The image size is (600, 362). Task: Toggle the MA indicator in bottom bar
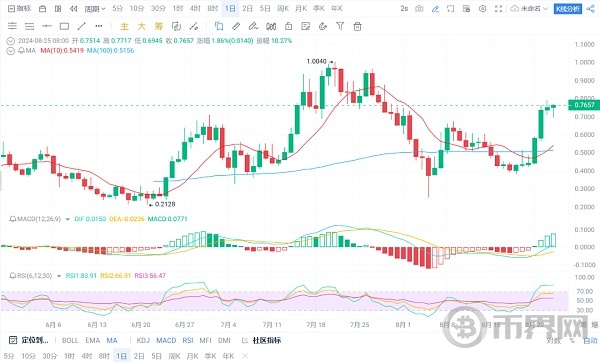click(112, 340)
